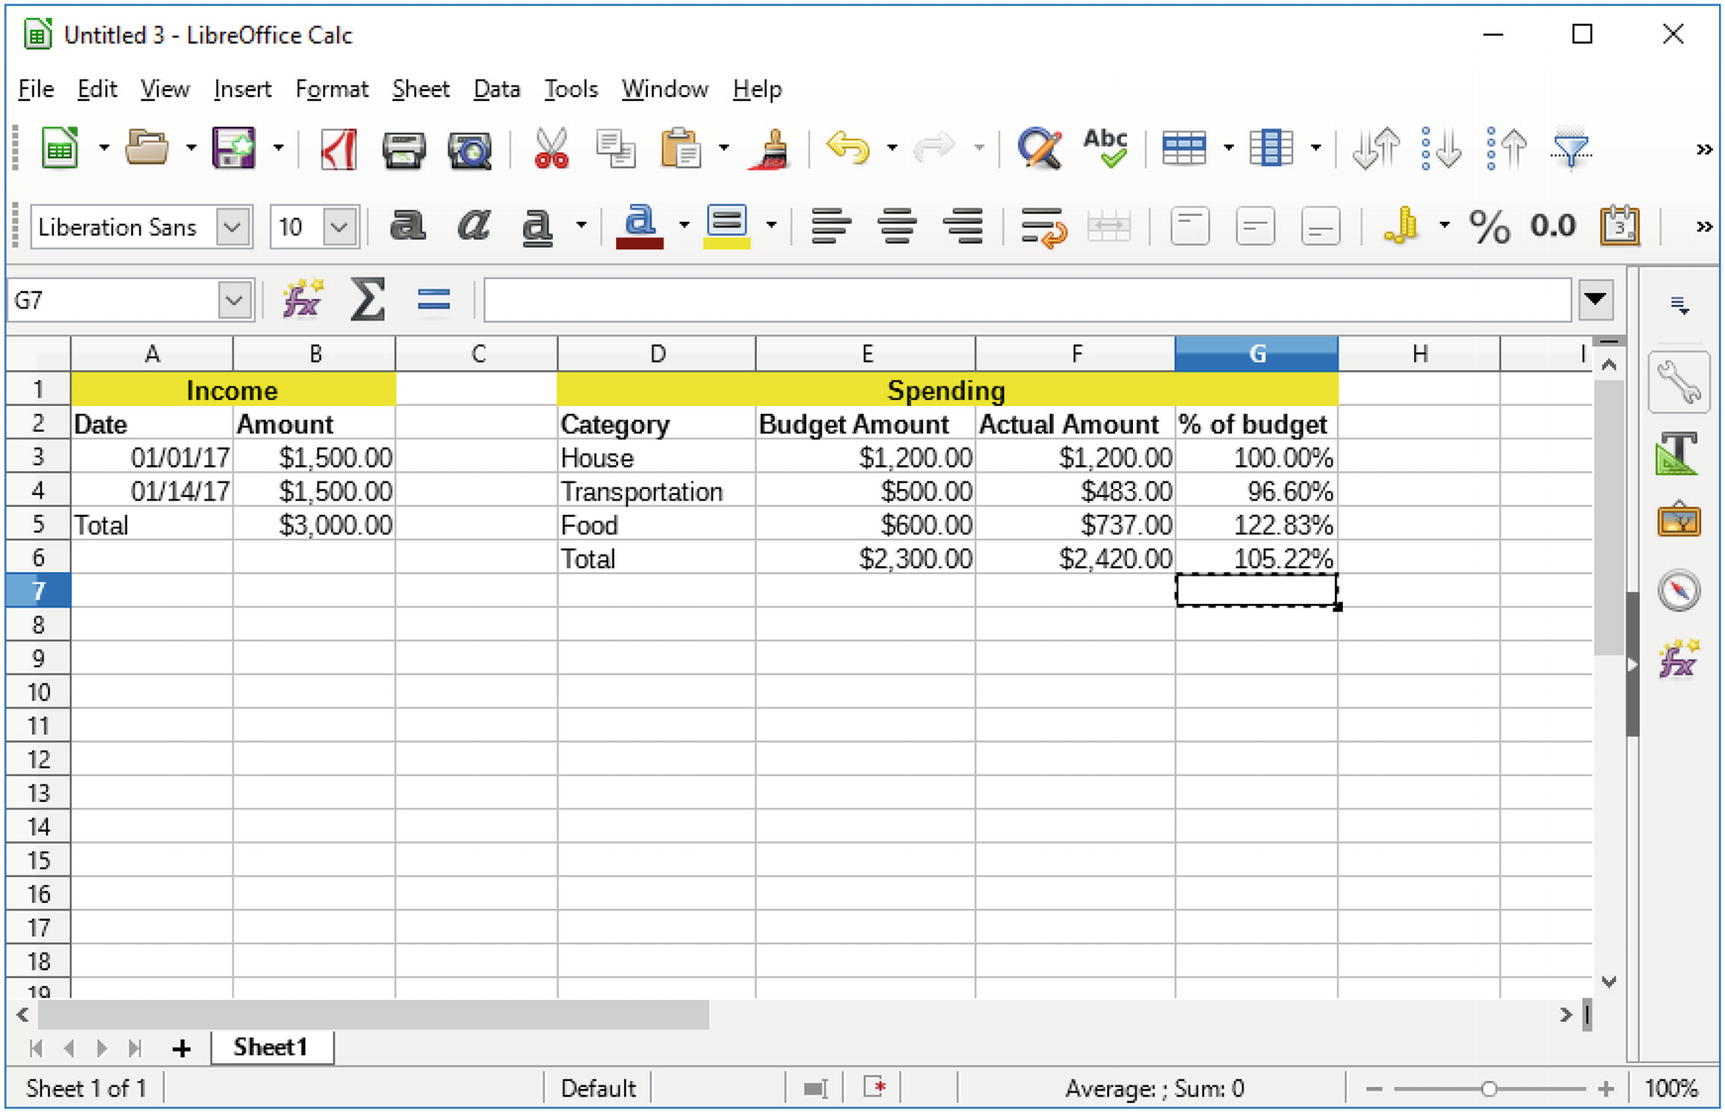Run the spelling check (Abc)
The height and width of the screenshot is (1113, 1725).
point(1105,149)
